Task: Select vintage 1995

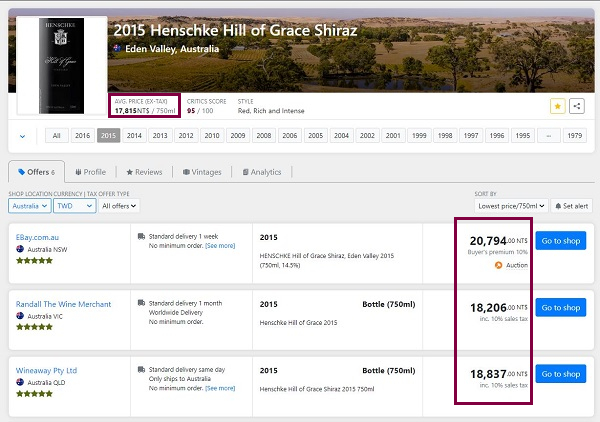Action: click(x=523, y=135)
